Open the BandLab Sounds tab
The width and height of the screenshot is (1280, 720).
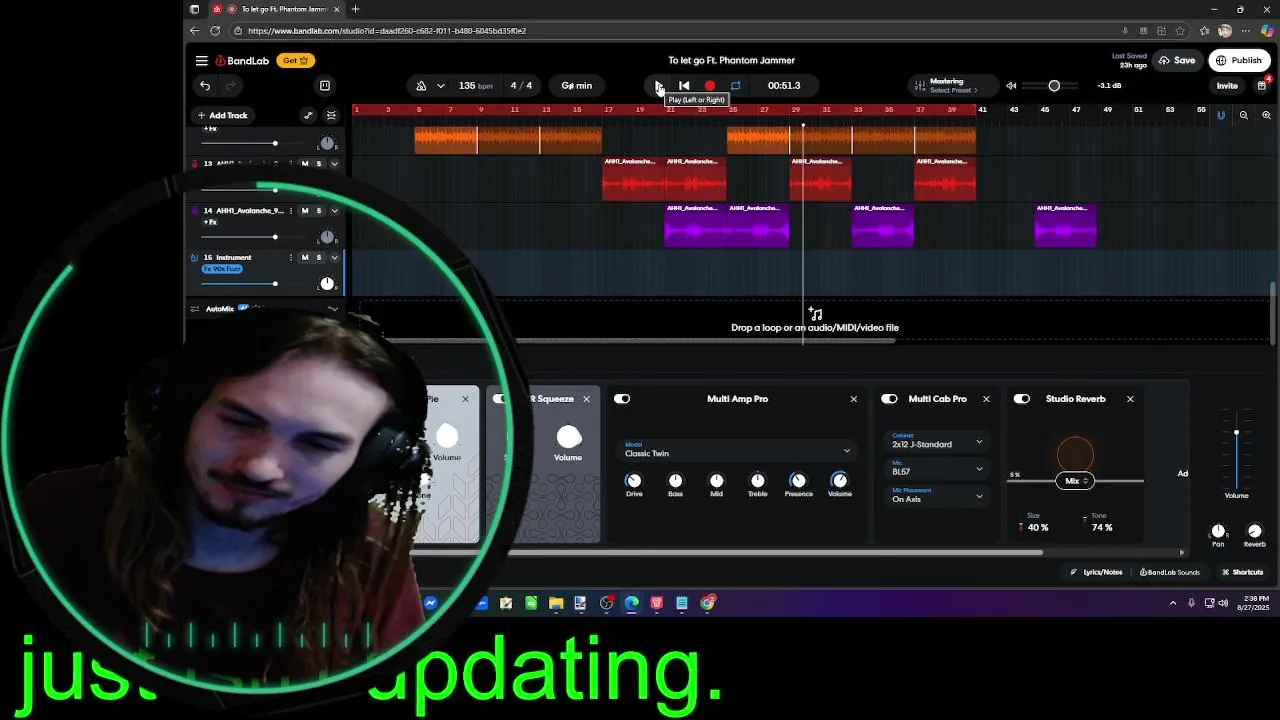(x=1170, y=573)
